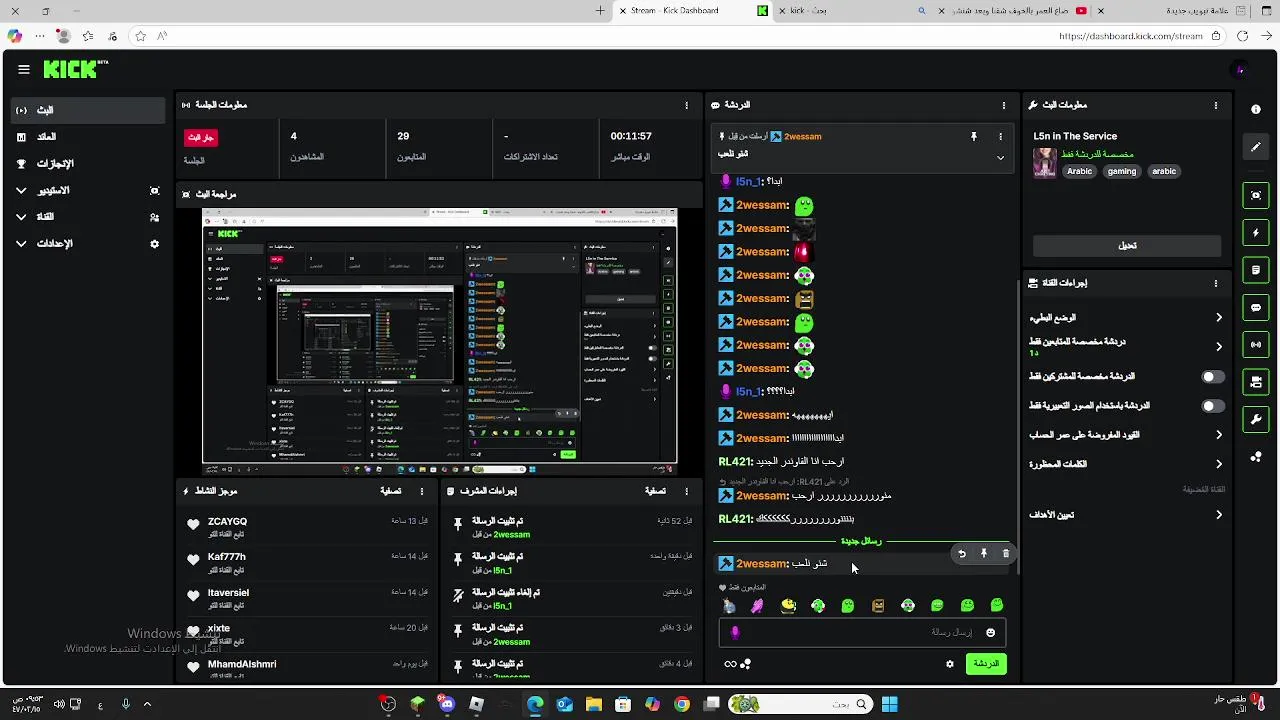1280x720 pixels.
Task: Open the hamburger menu beside the Kick logo
Action: tap(24, 69)
